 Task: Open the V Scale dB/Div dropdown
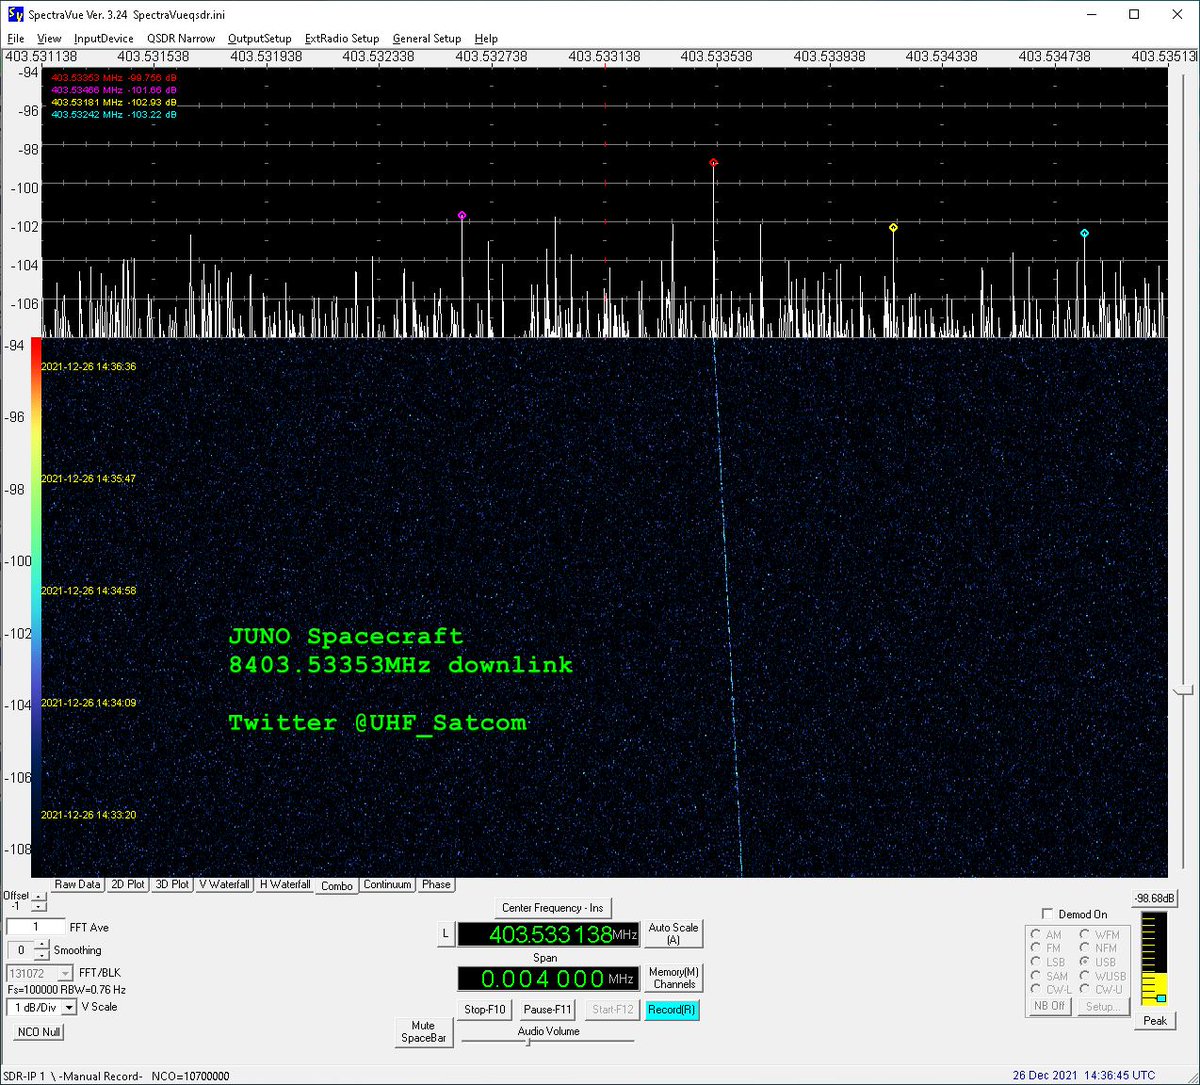click(x=41, y=1007)
